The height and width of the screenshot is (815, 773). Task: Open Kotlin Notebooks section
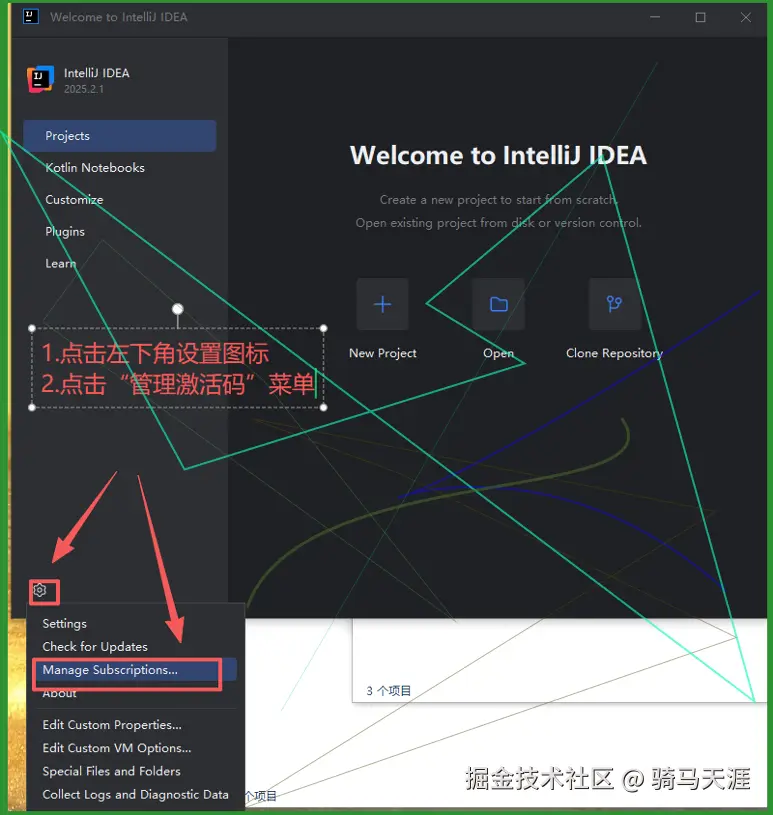[x=120, y=168]
